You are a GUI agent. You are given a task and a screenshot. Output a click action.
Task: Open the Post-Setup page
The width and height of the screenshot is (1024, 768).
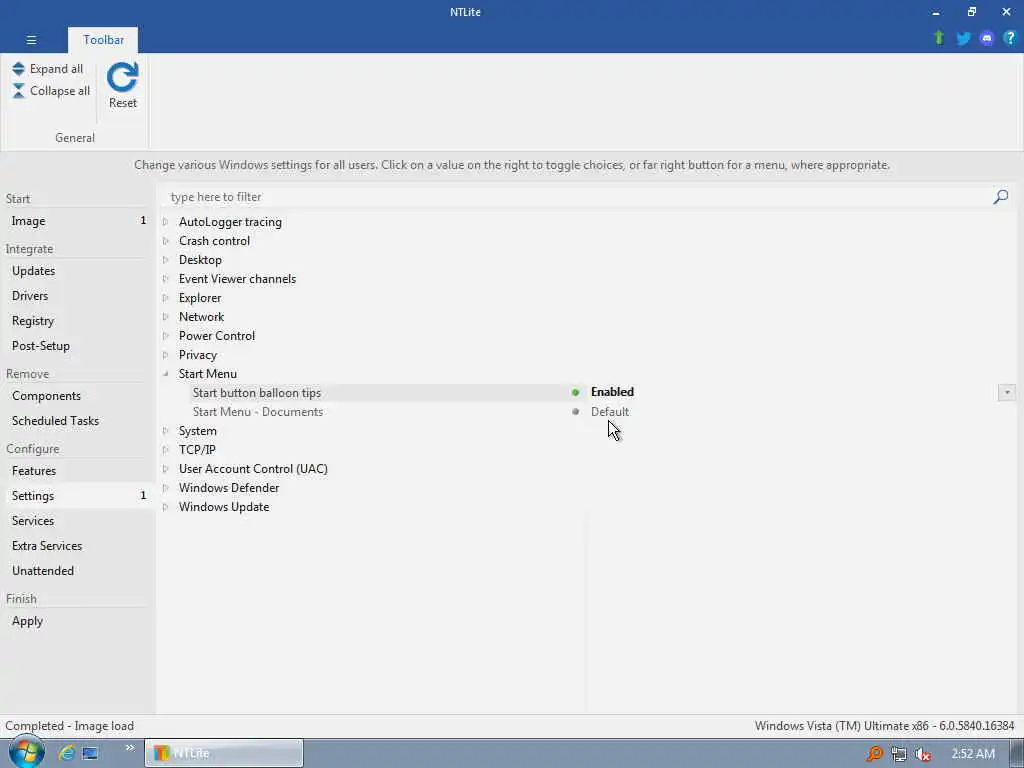[x=78, y=346]
